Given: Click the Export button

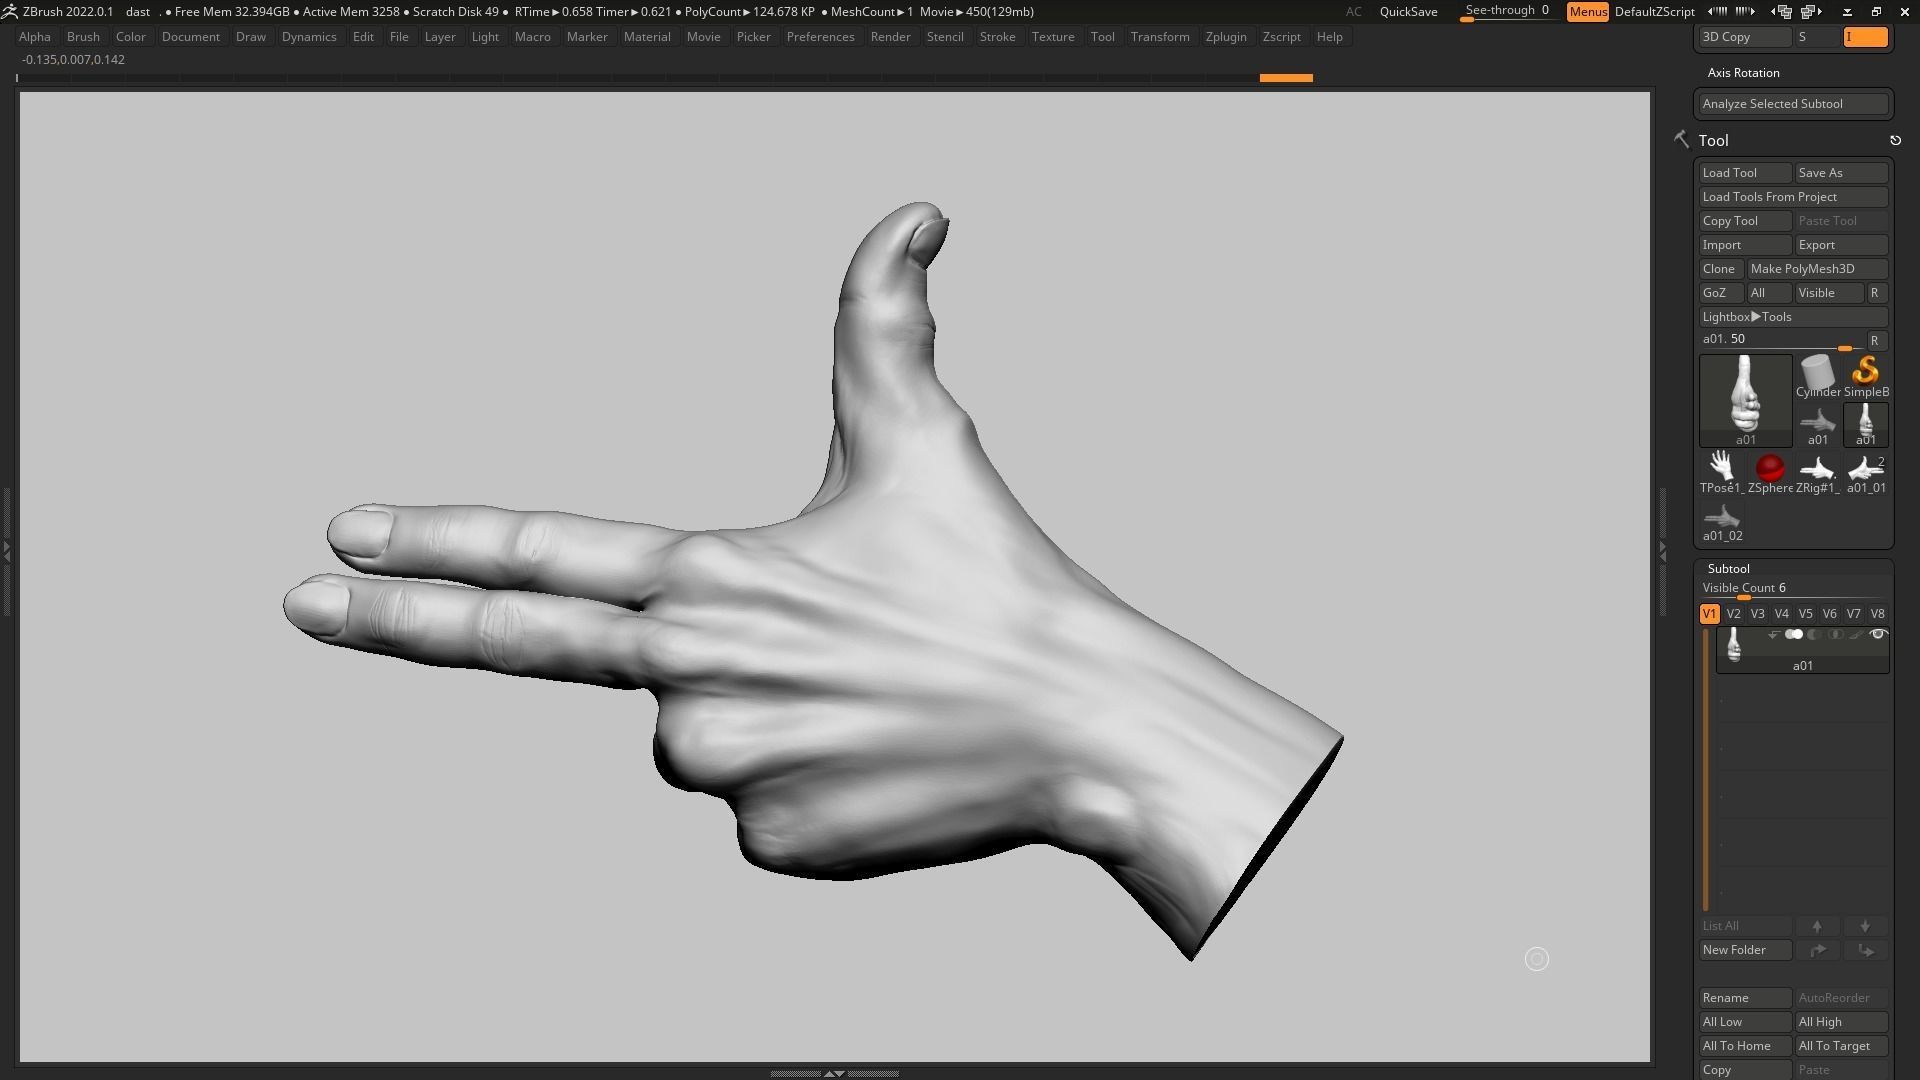Looking at the screenshot, I should pyautogui.click(x=1841, y=245).
